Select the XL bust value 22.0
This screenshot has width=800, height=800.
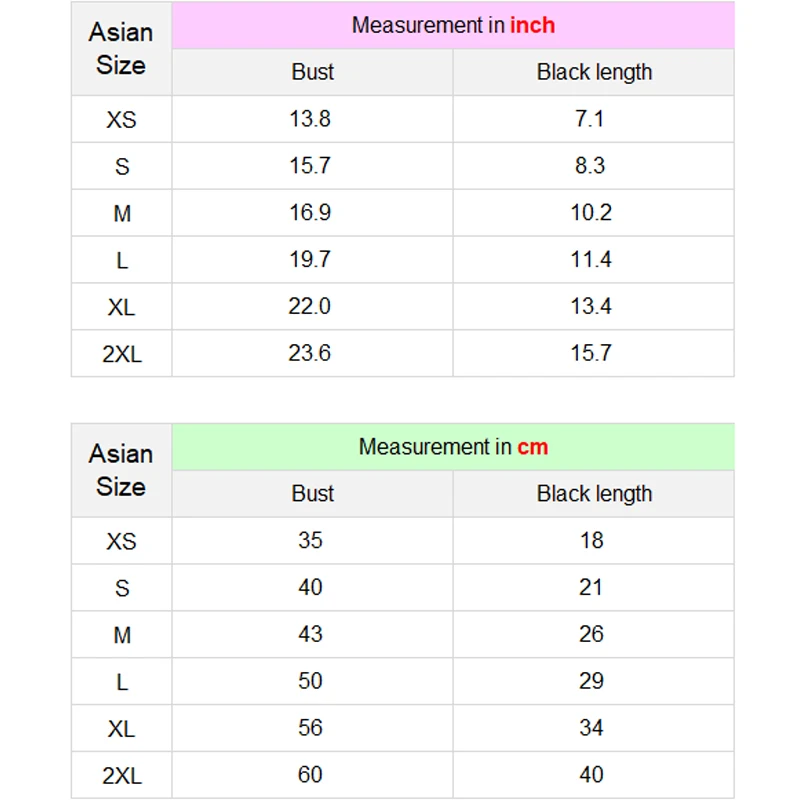[310, 307]
